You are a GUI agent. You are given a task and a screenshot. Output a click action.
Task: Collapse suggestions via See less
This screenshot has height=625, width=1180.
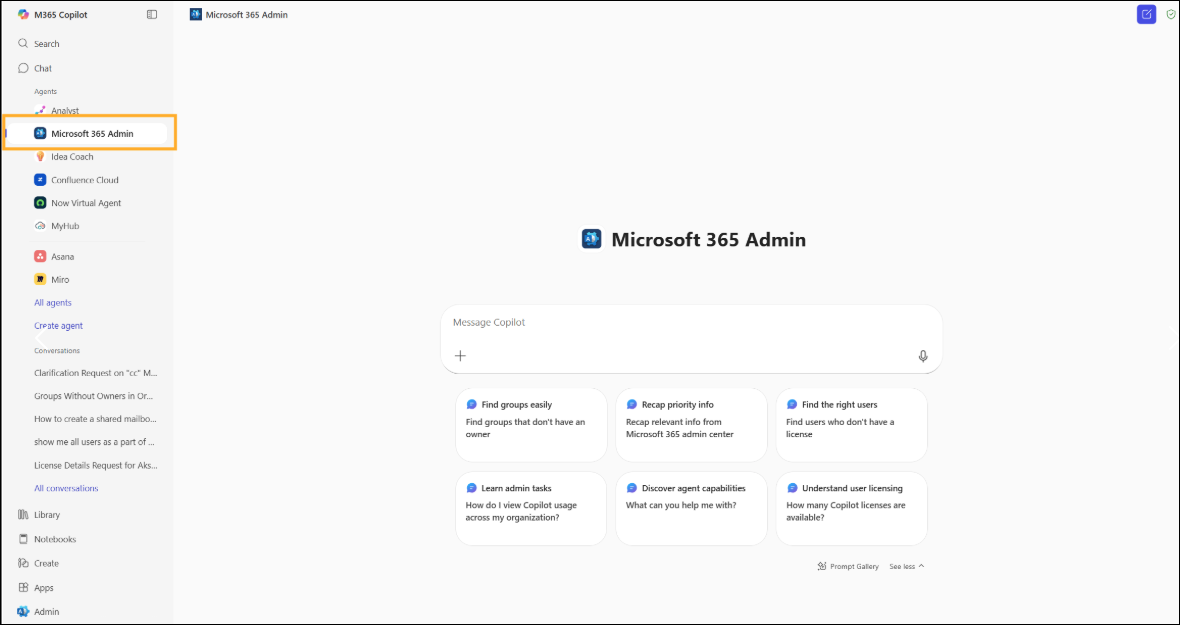[x=903, y=566]
